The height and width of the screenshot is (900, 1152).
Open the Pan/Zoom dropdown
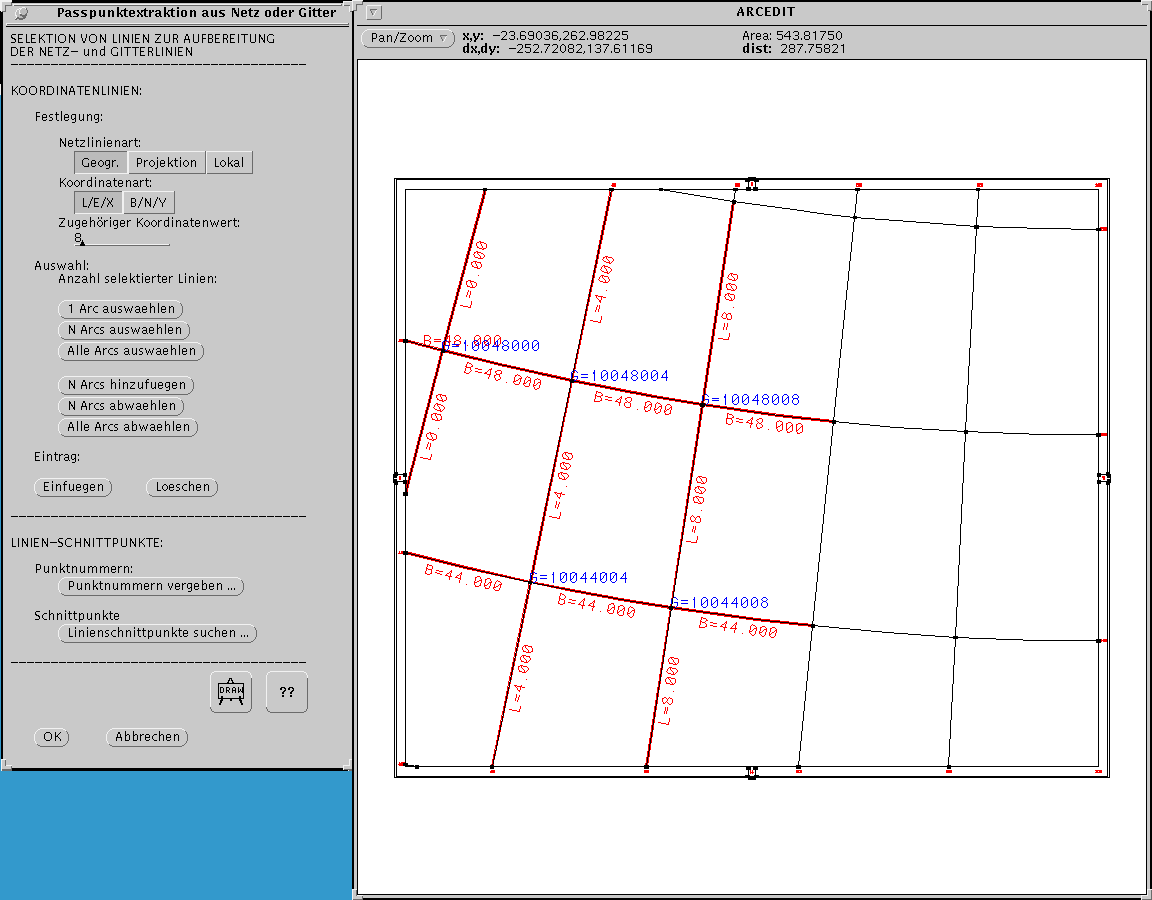(x=408, y=38)
